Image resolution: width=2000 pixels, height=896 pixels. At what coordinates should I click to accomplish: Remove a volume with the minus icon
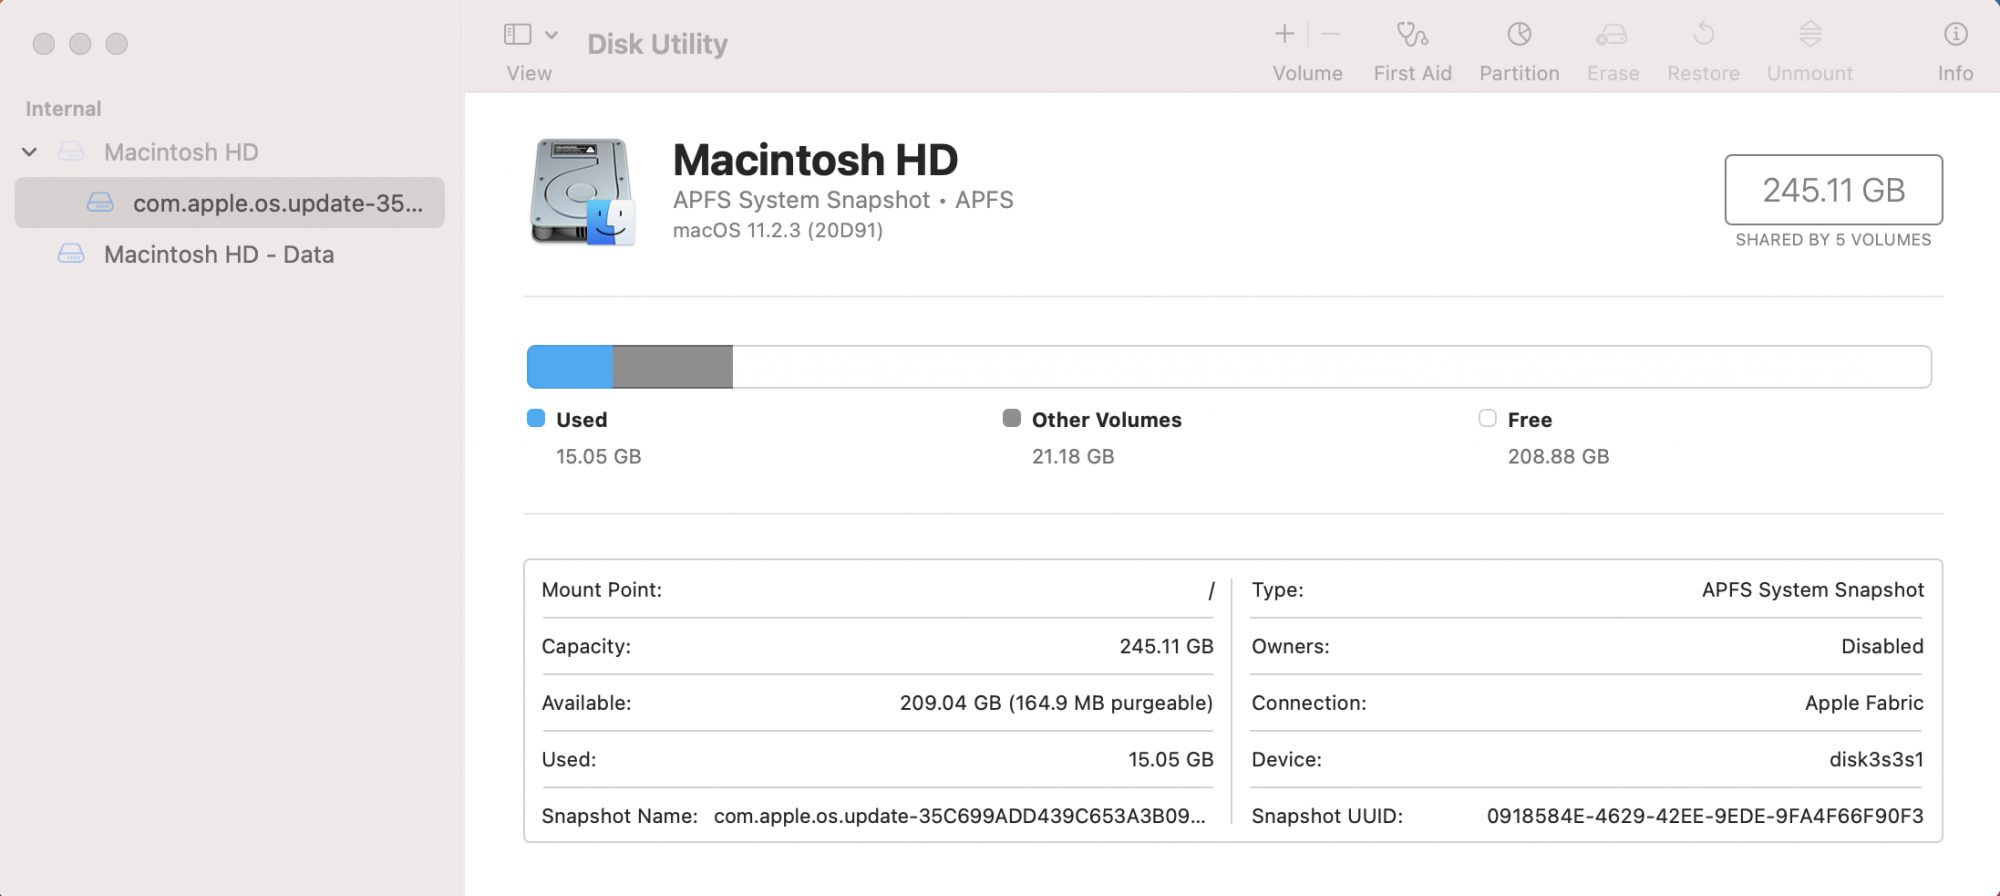1330,34
